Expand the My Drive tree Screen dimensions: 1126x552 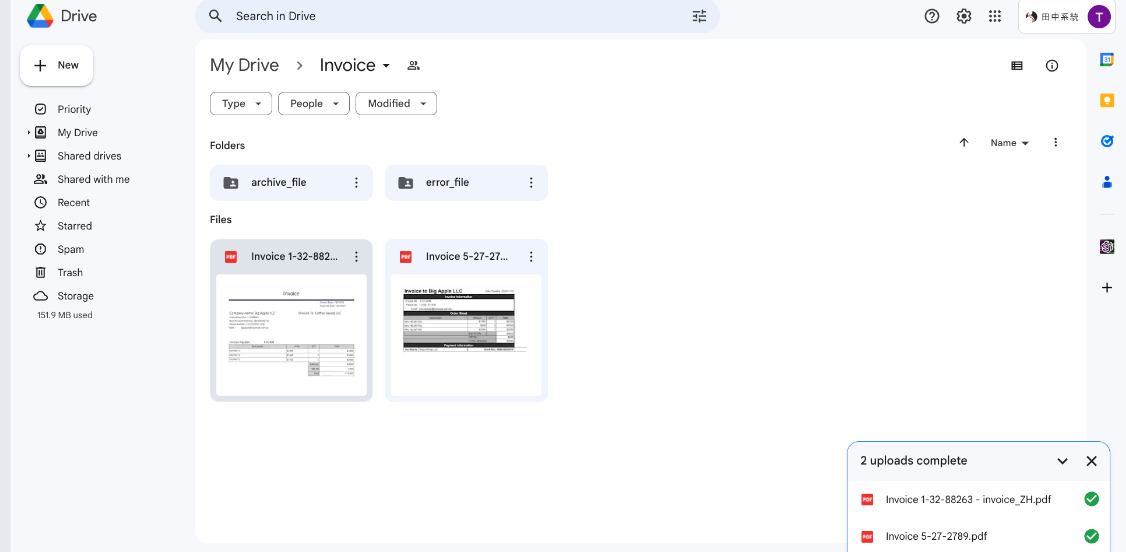[28, 133]
